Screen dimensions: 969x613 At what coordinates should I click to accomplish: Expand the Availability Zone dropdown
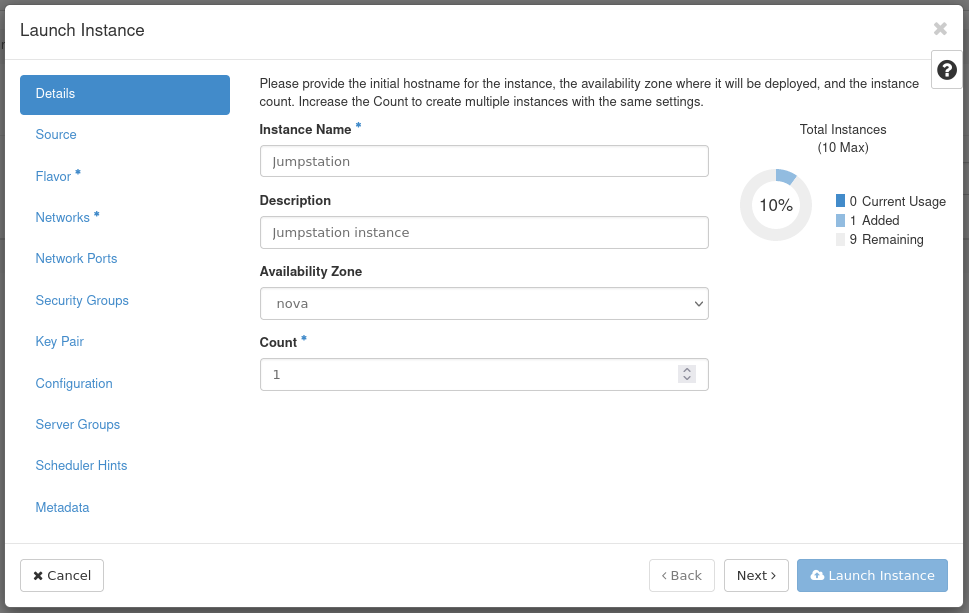point(484,303)
